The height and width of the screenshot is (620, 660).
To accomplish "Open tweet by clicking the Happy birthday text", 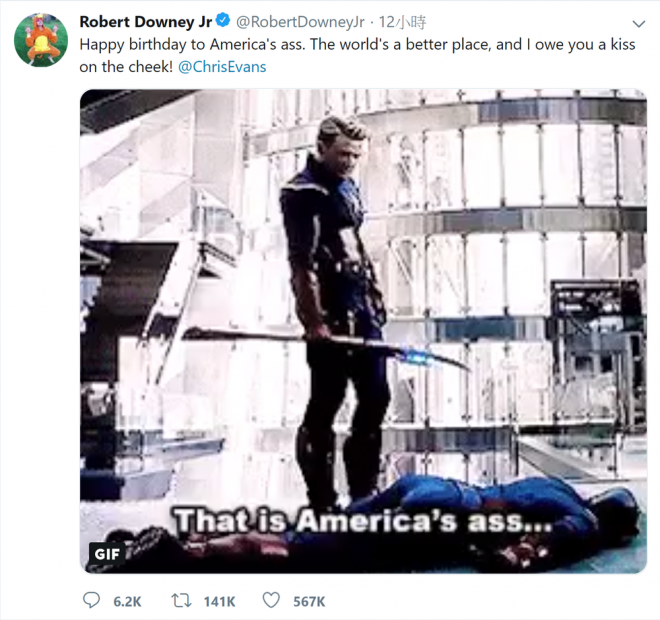I will coord(357,45).
